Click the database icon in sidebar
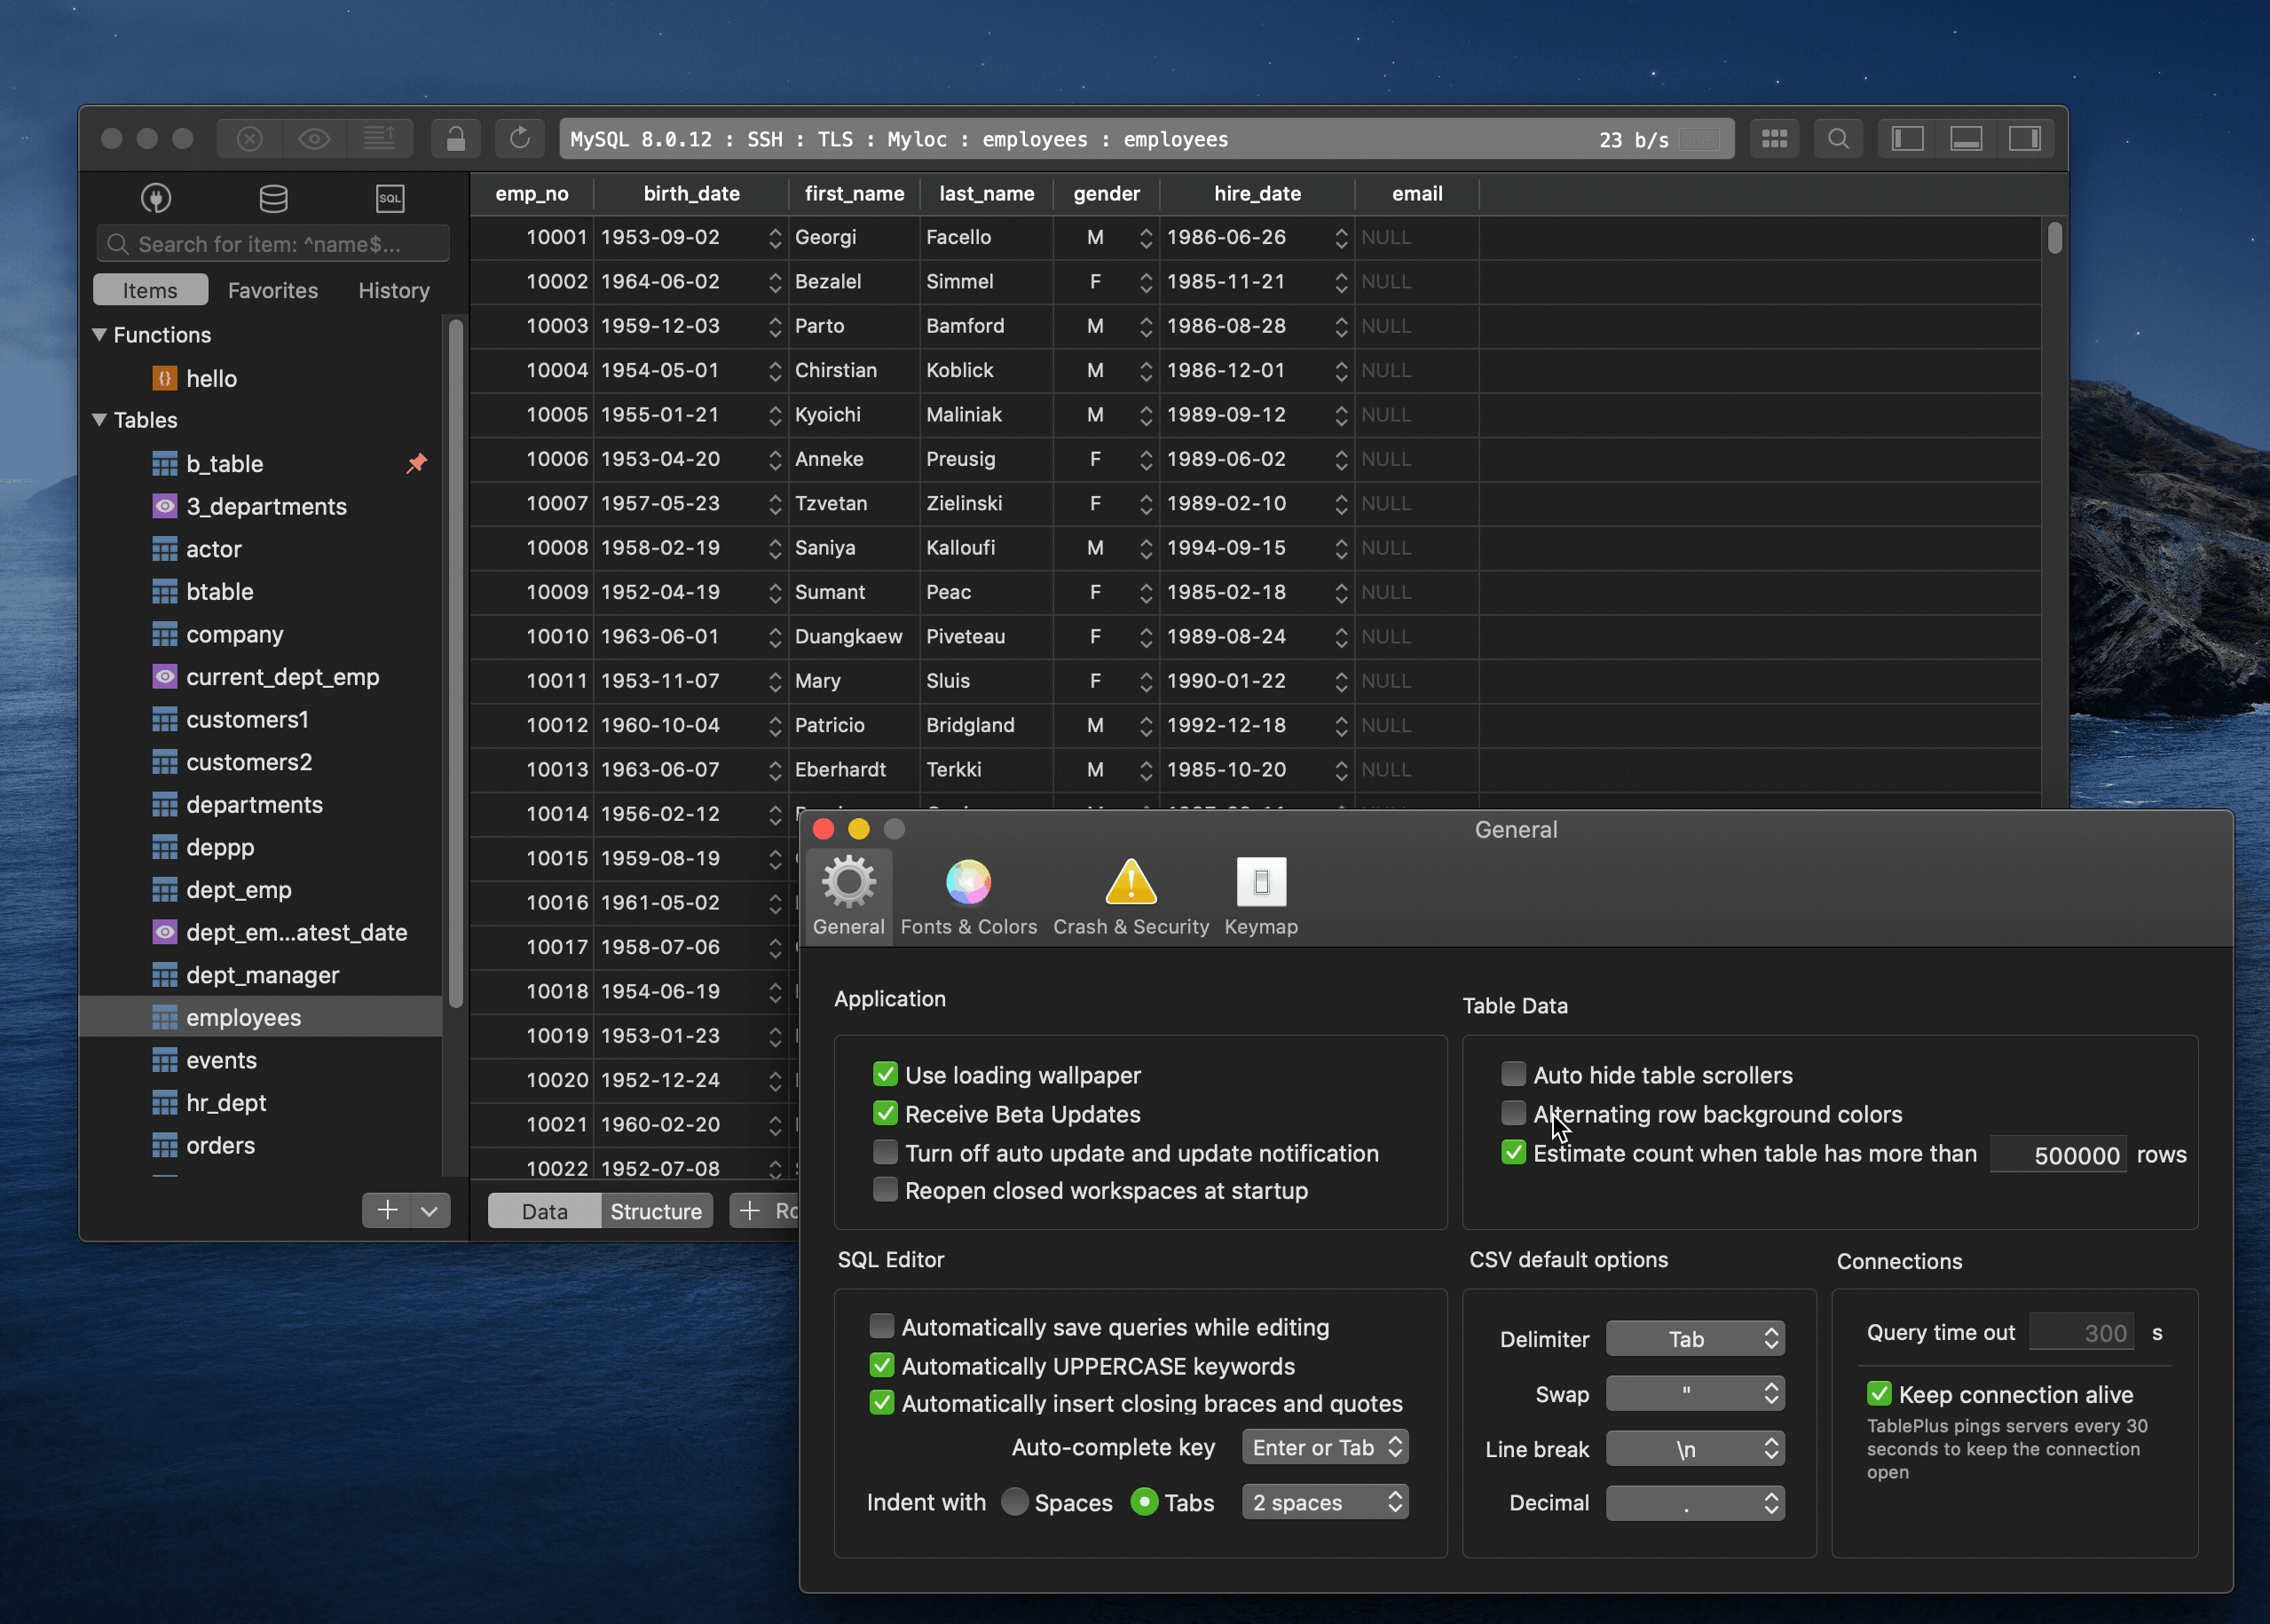The image size is (2270, 1624). pos(271,197)
